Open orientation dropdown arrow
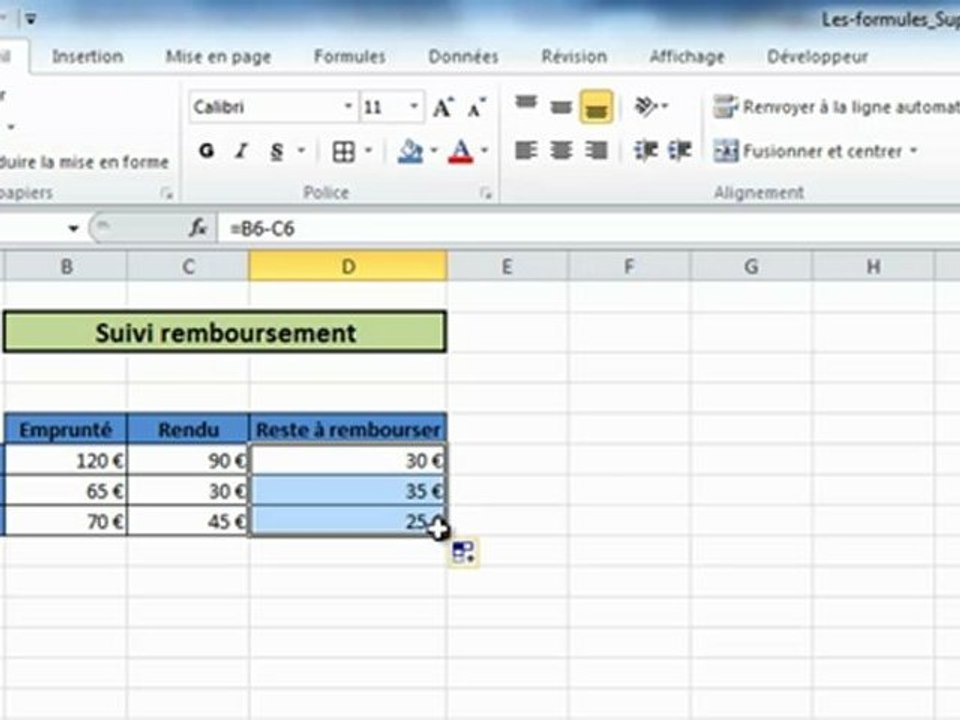Image resolution: width=960 pixels, height=720 pixels. pyautogui.click(x=665, y=107)
